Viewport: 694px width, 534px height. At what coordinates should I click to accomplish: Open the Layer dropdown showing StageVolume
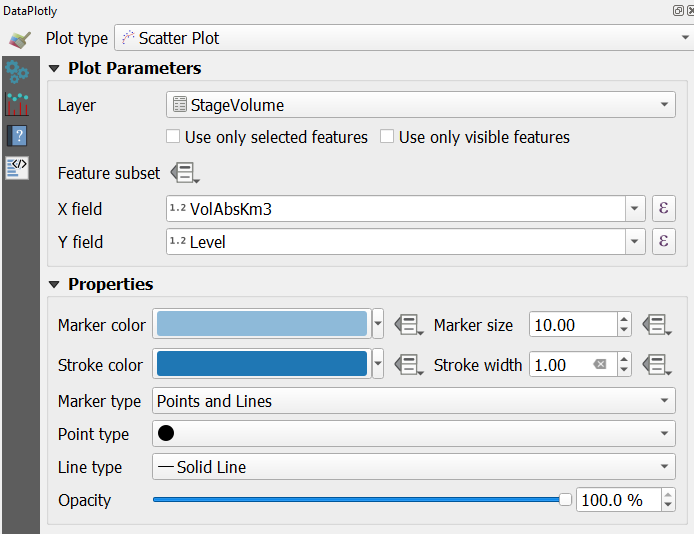[420, 105]
